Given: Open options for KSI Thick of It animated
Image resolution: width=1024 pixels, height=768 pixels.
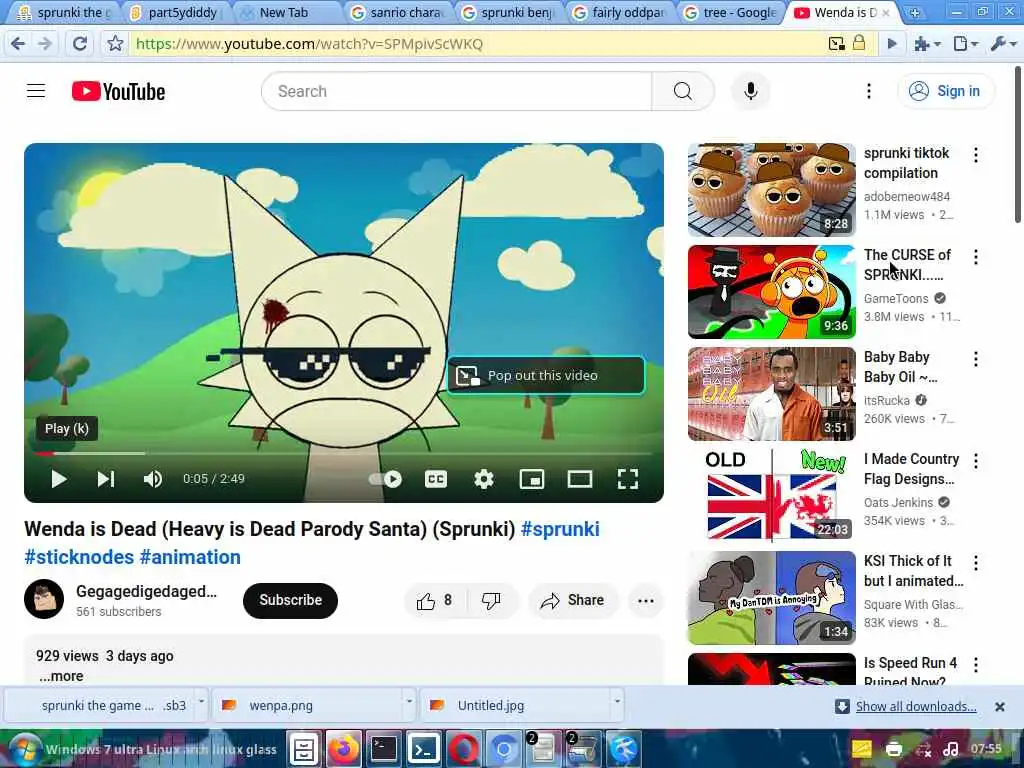Looking at the screenshot, I should point(976,562).
